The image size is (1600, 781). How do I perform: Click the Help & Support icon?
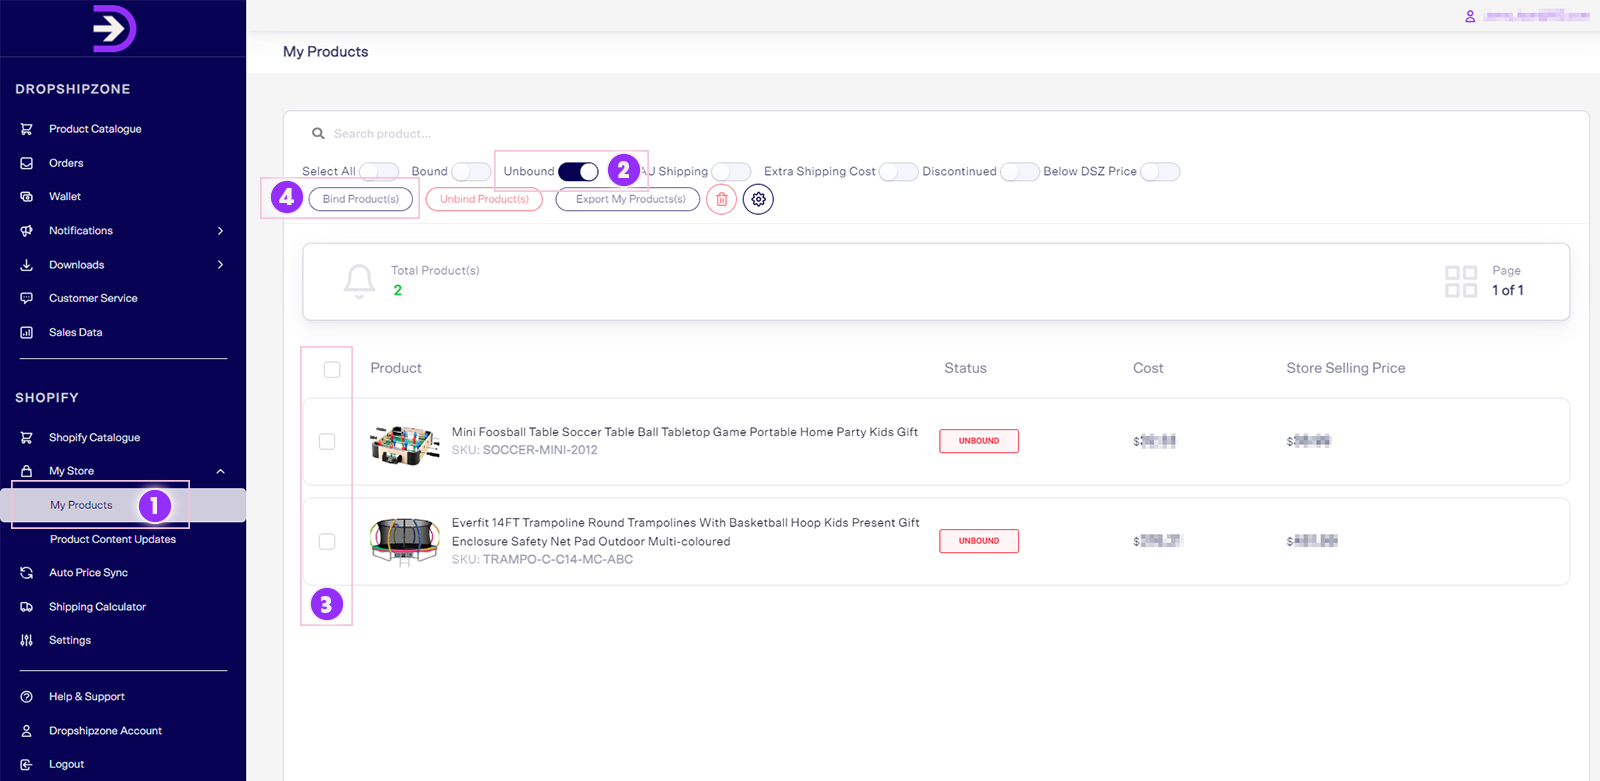coord(27,697)
